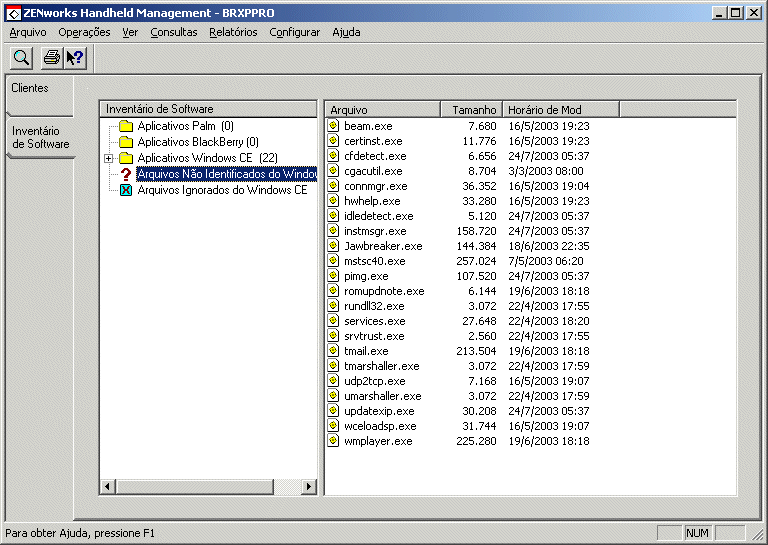Image resolution: width=768 pixels, height=545 pixels.
Task: Sort by the Horário de Mod column header
Action: 561,110
